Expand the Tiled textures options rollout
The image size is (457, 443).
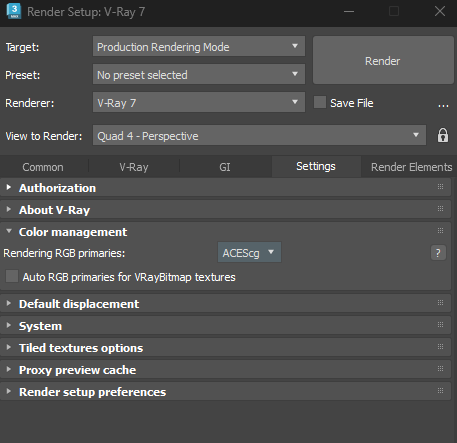click(x=225, y=348)
